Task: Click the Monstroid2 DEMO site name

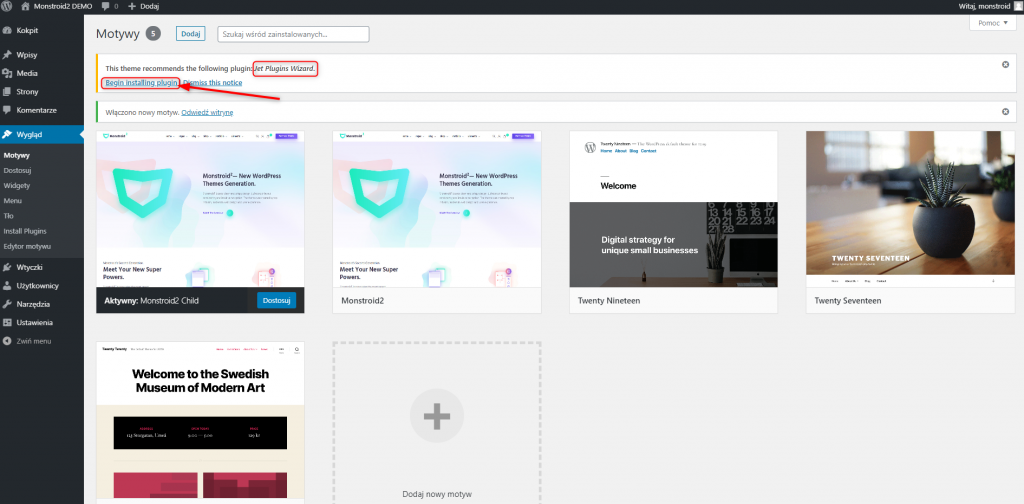Action: (63, 6)
